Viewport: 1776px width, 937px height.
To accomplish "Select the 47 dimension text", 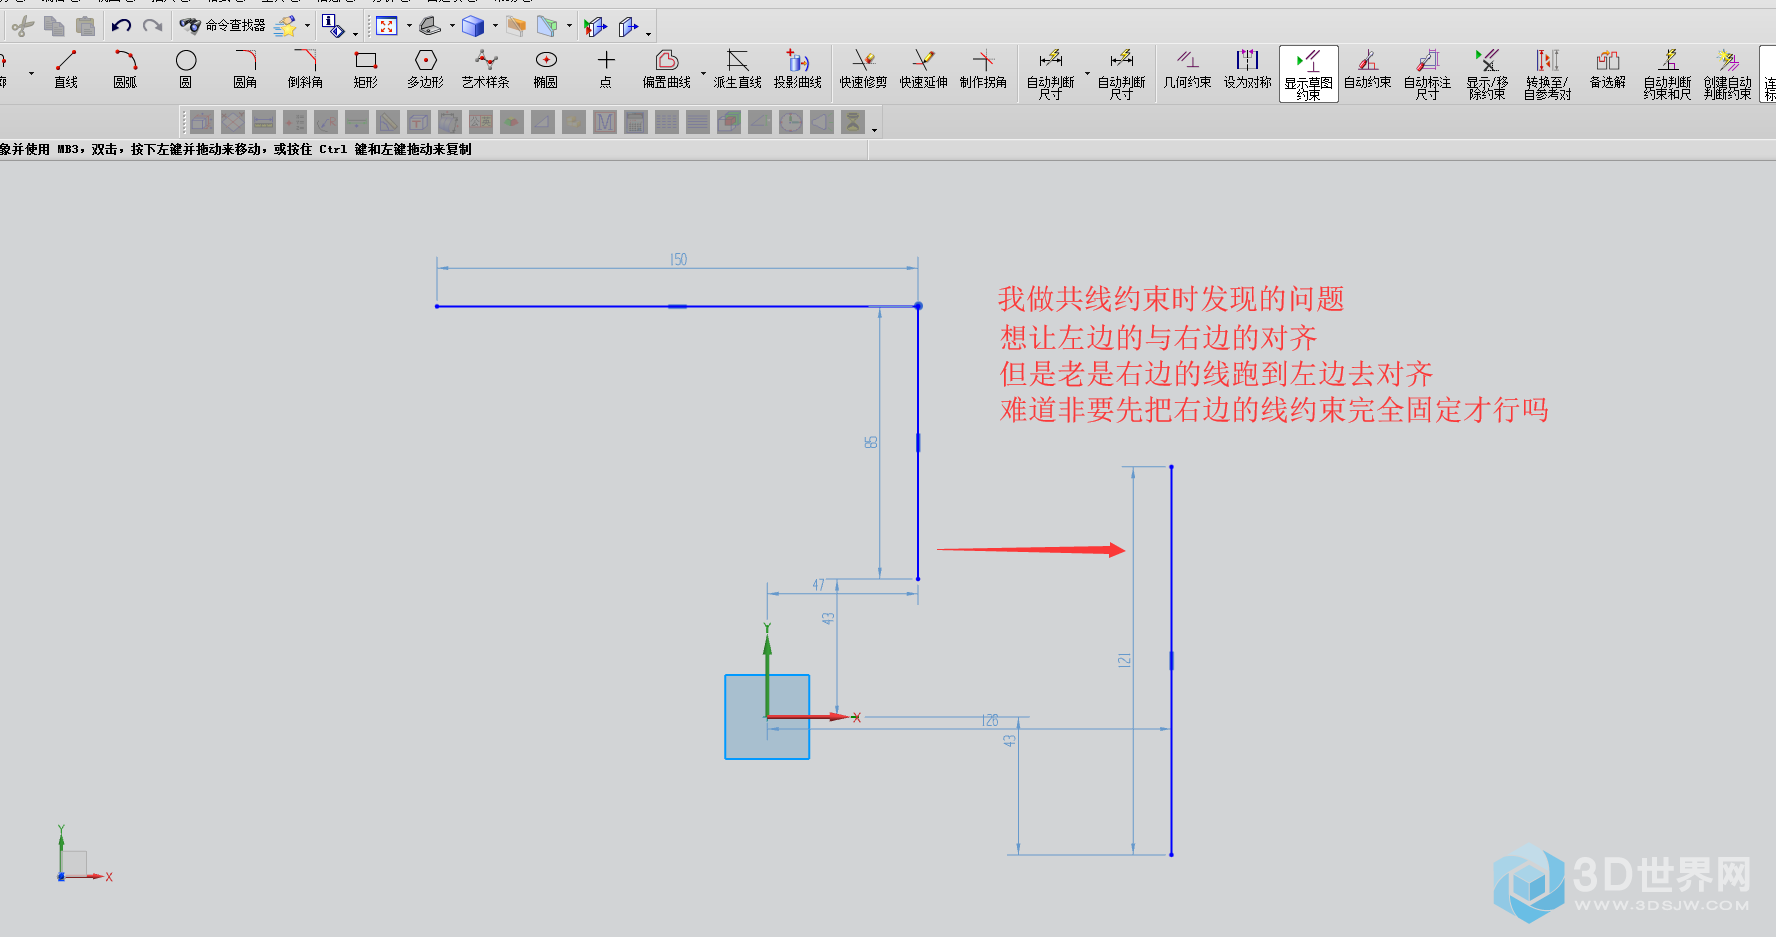I will pos(819,585).
